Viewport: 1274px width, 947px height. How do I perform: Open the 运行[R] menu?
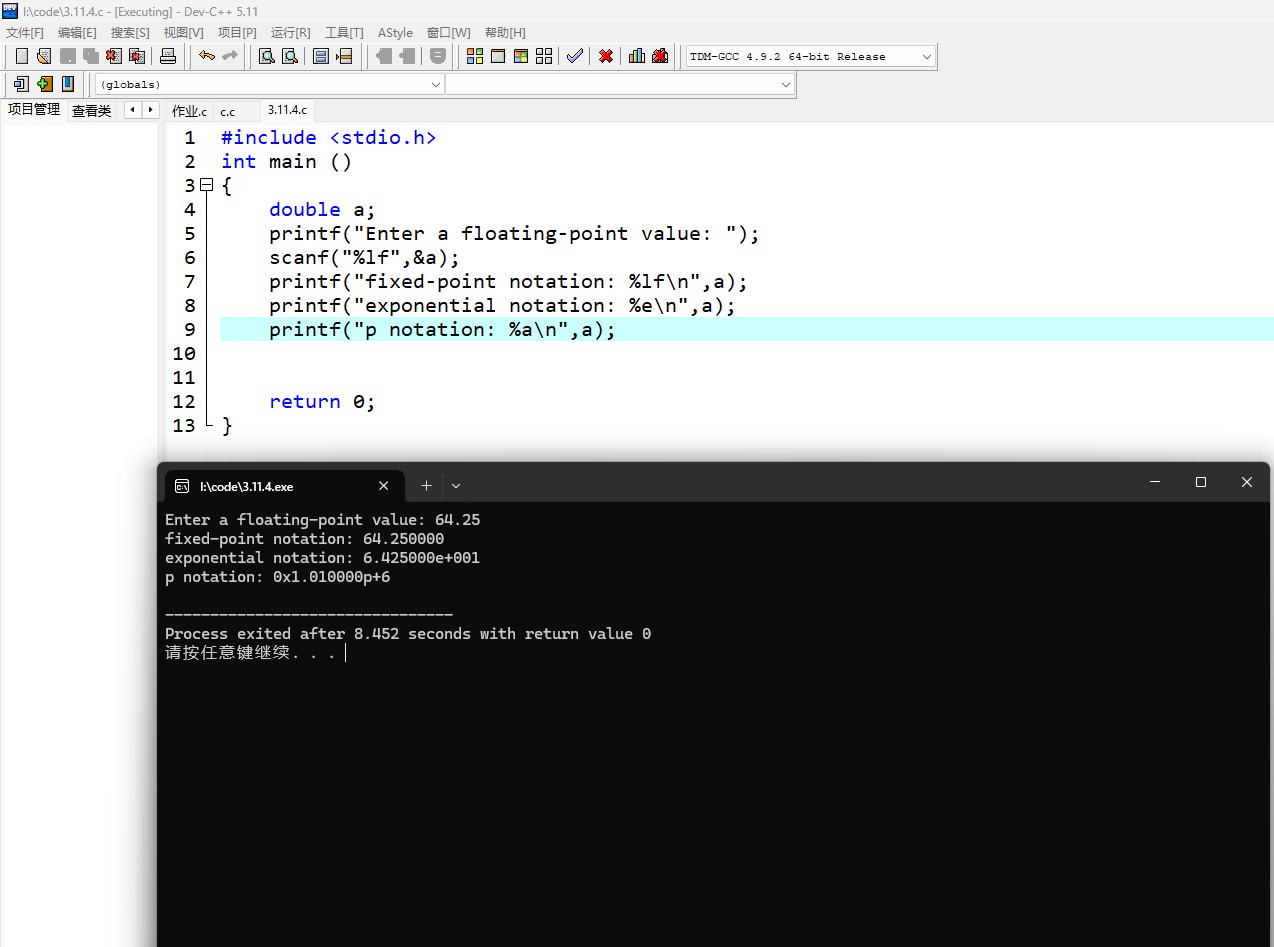click(x=290, y=33)
